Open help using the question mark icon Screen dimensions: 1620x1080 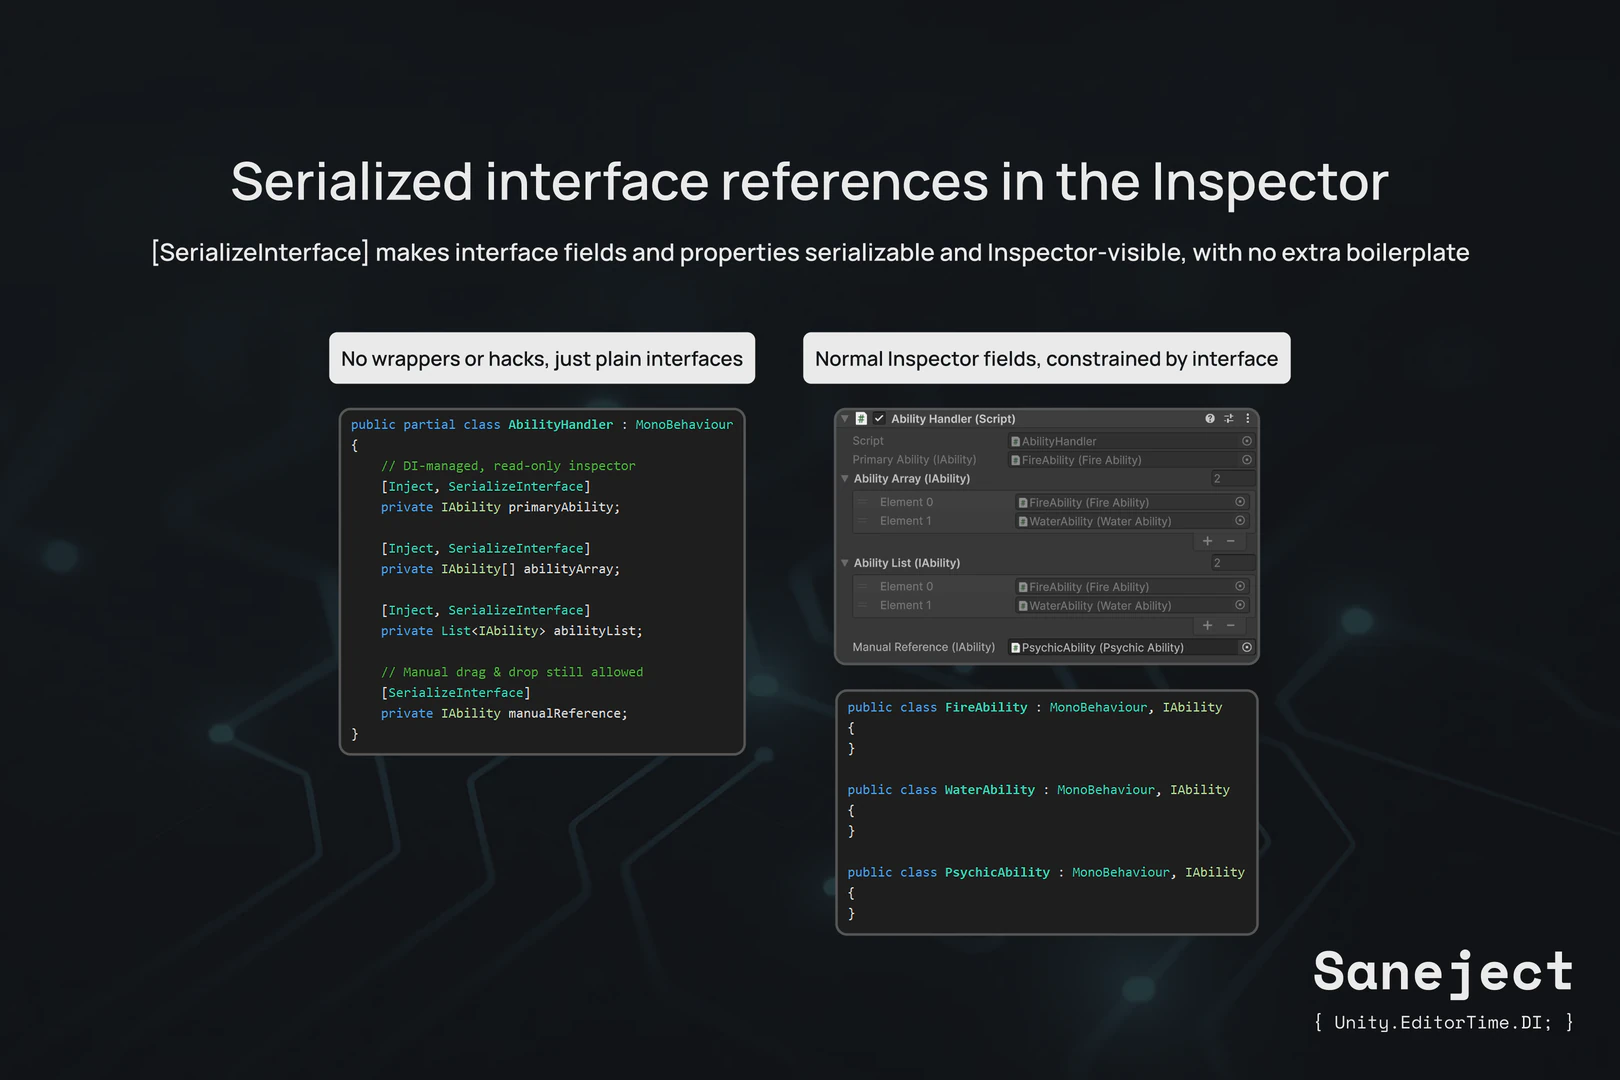1209,418
